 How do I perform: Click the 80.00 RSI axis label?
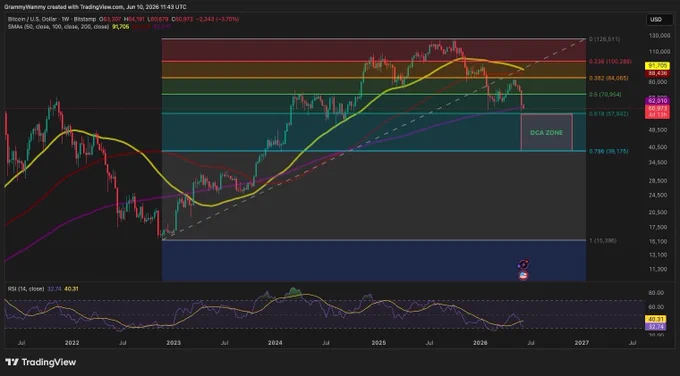coord(656,293)
